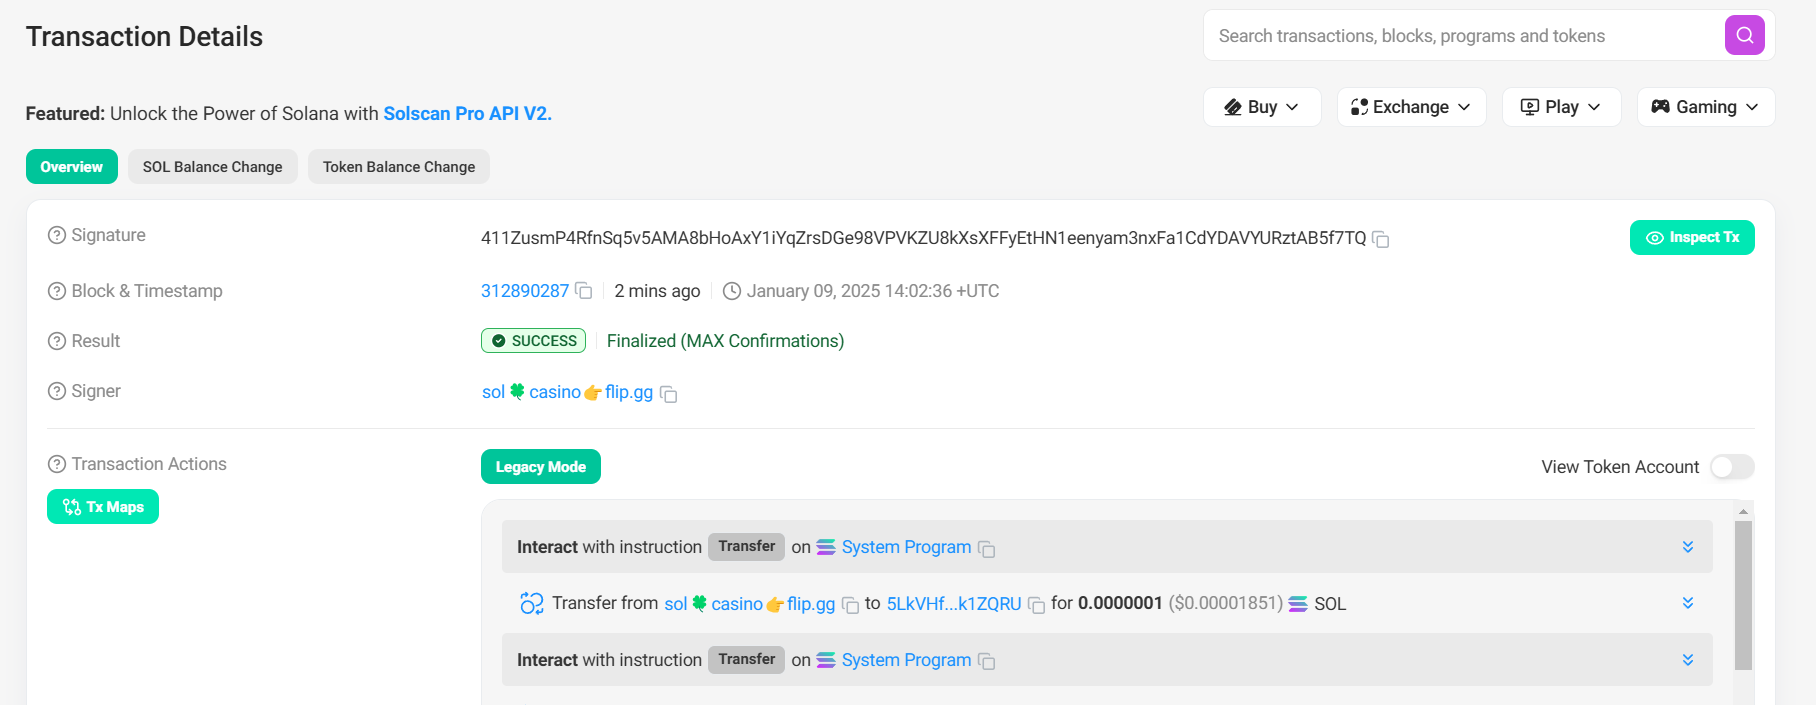Copy recipient address 5LkVHf...k1ZQRU

coord(1037,605)
